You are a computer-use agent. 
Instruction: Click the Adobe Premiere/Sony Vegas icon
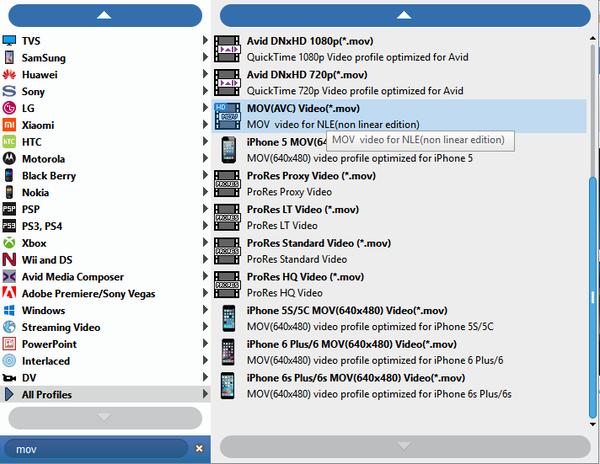tap(10, 294)
